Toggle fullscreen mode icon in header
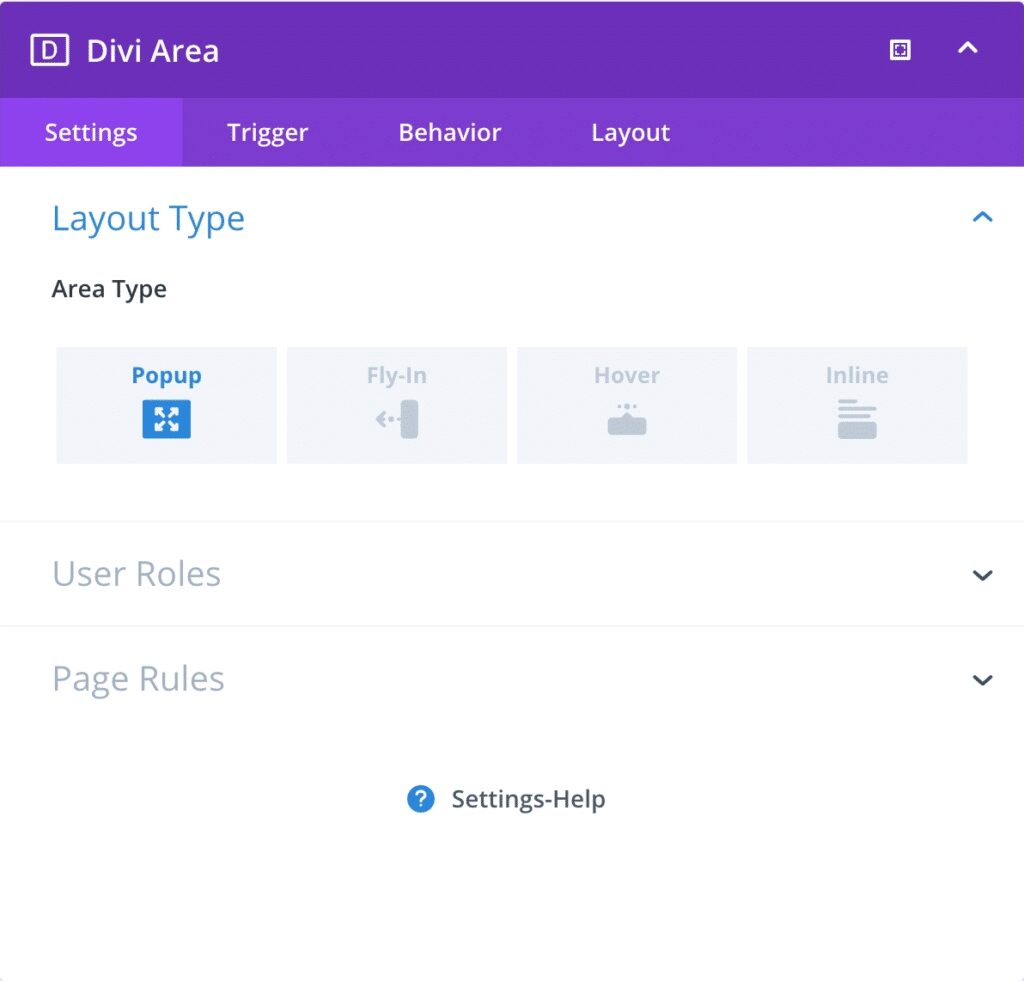 (900, 50)
